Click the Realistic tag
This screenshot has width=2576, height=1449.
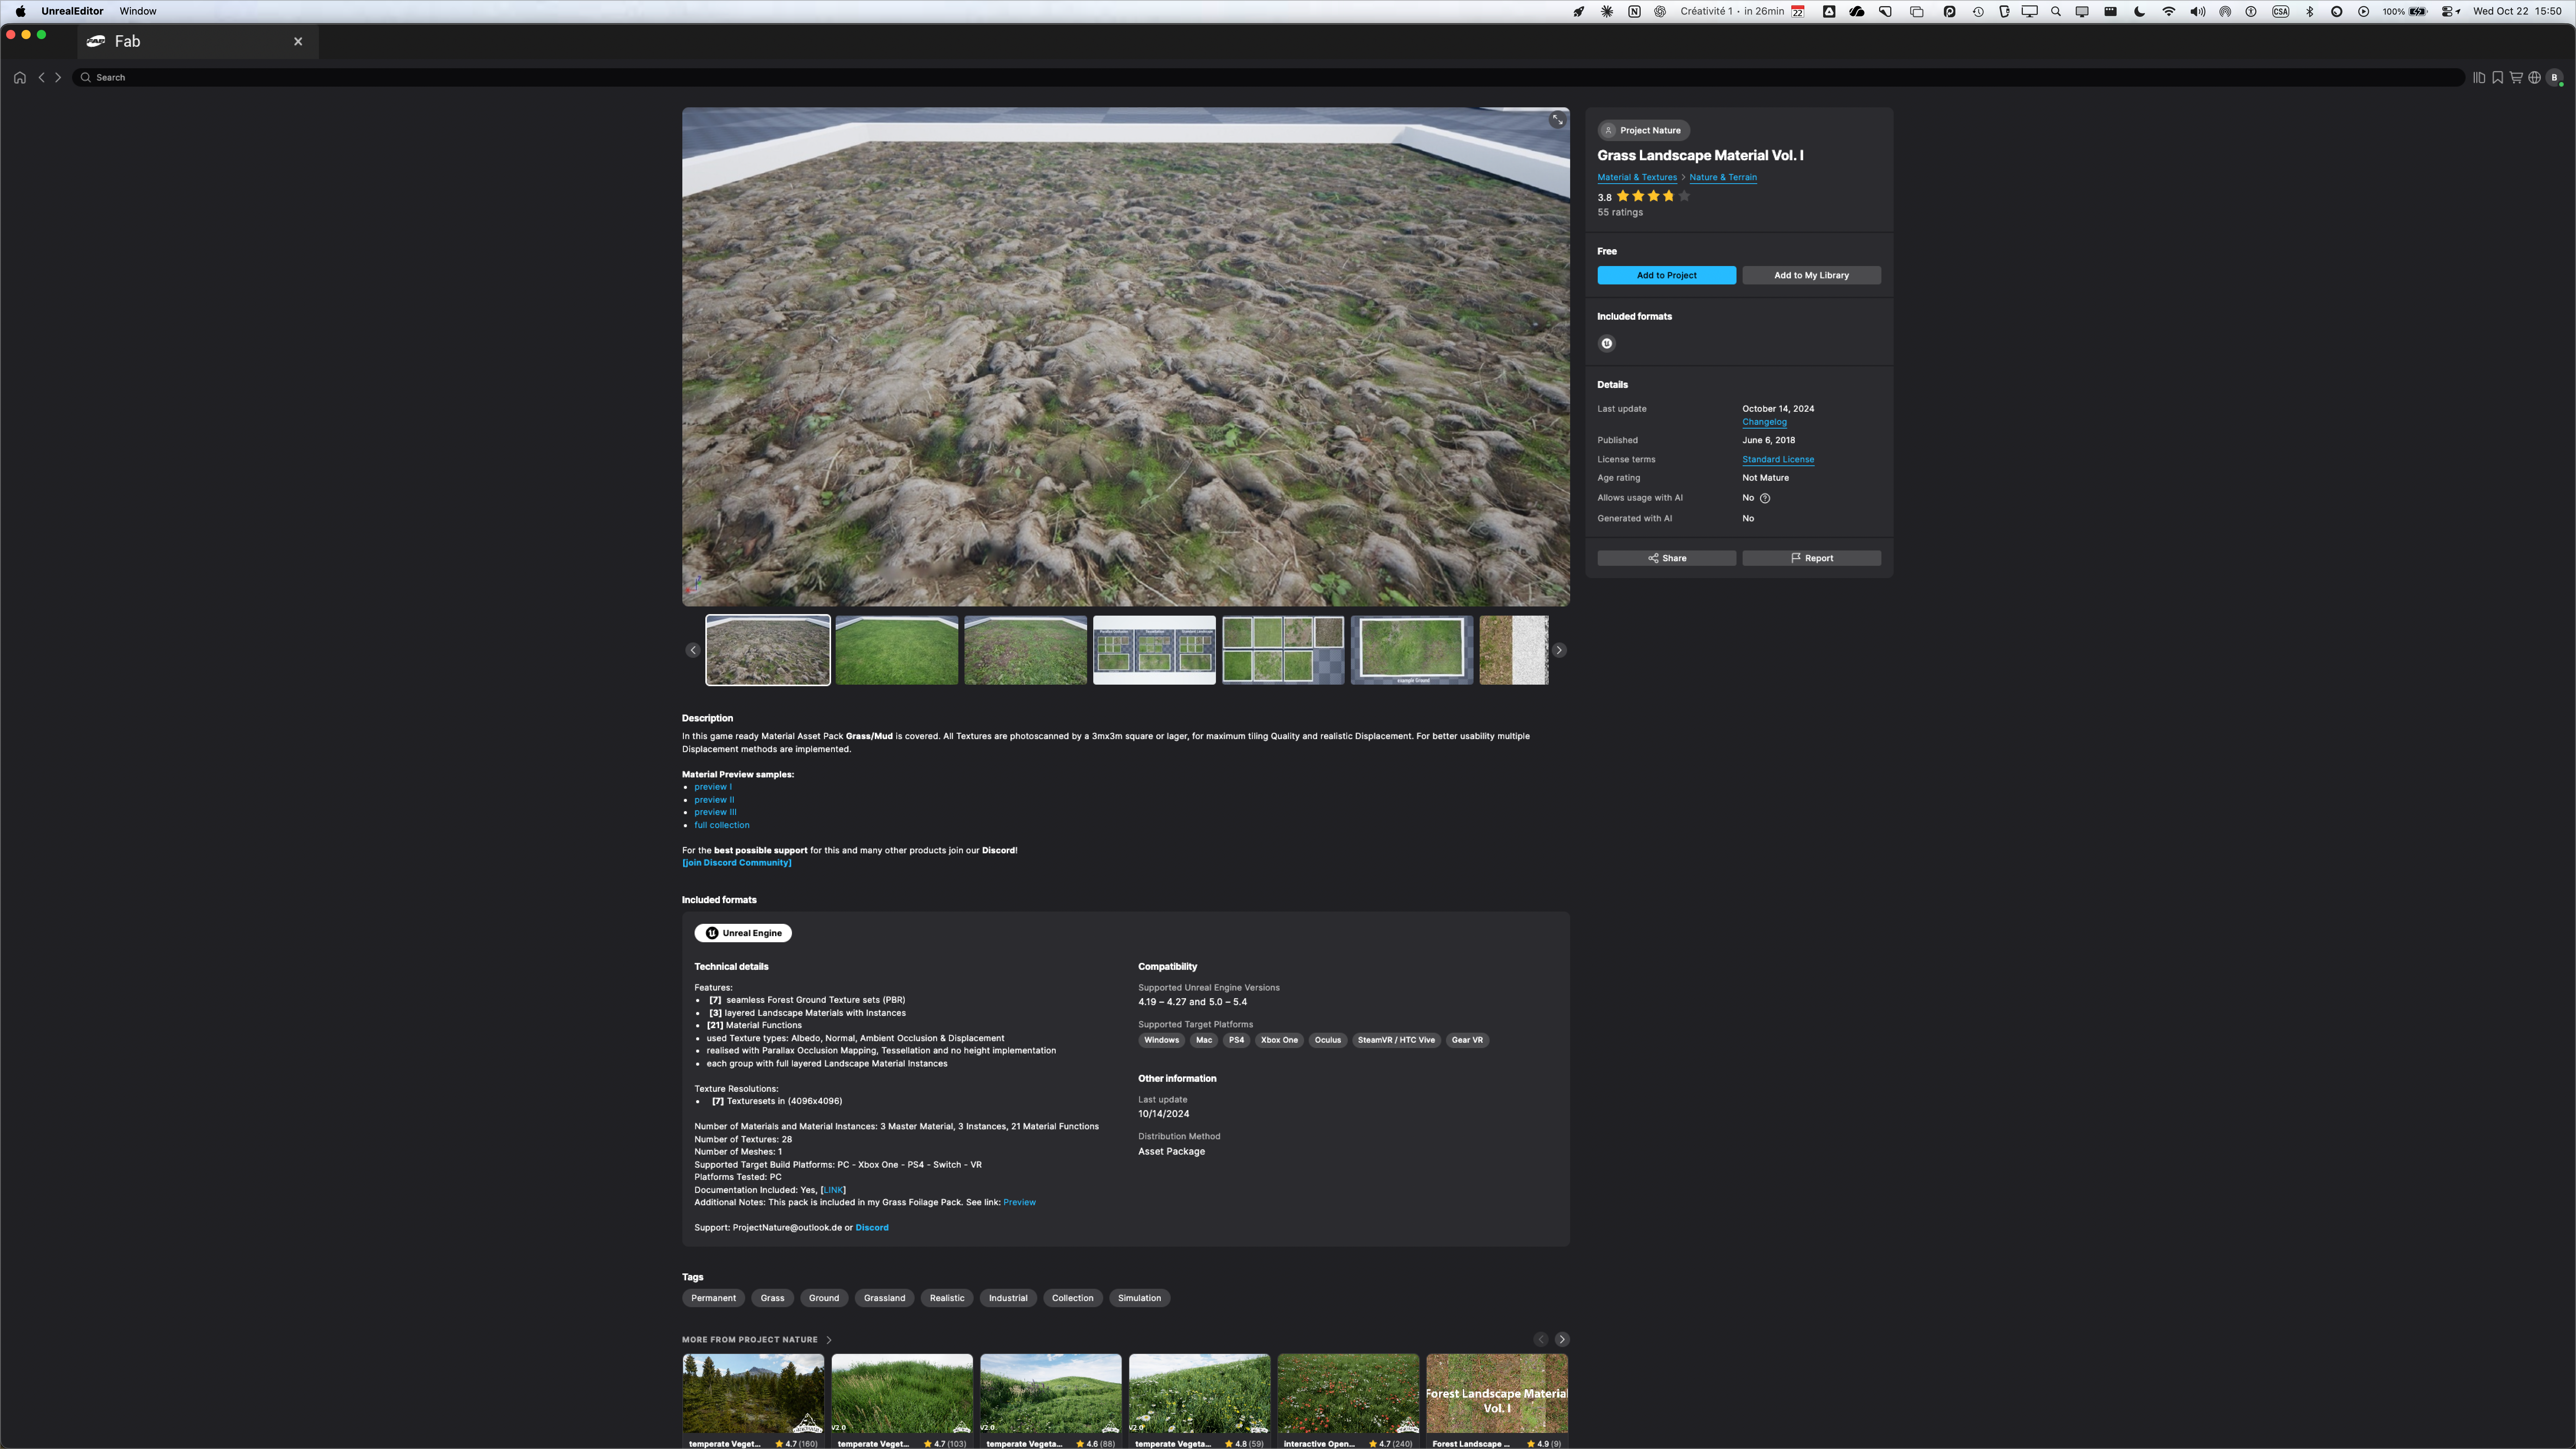pyautogui.click(x=947, y=1298)
